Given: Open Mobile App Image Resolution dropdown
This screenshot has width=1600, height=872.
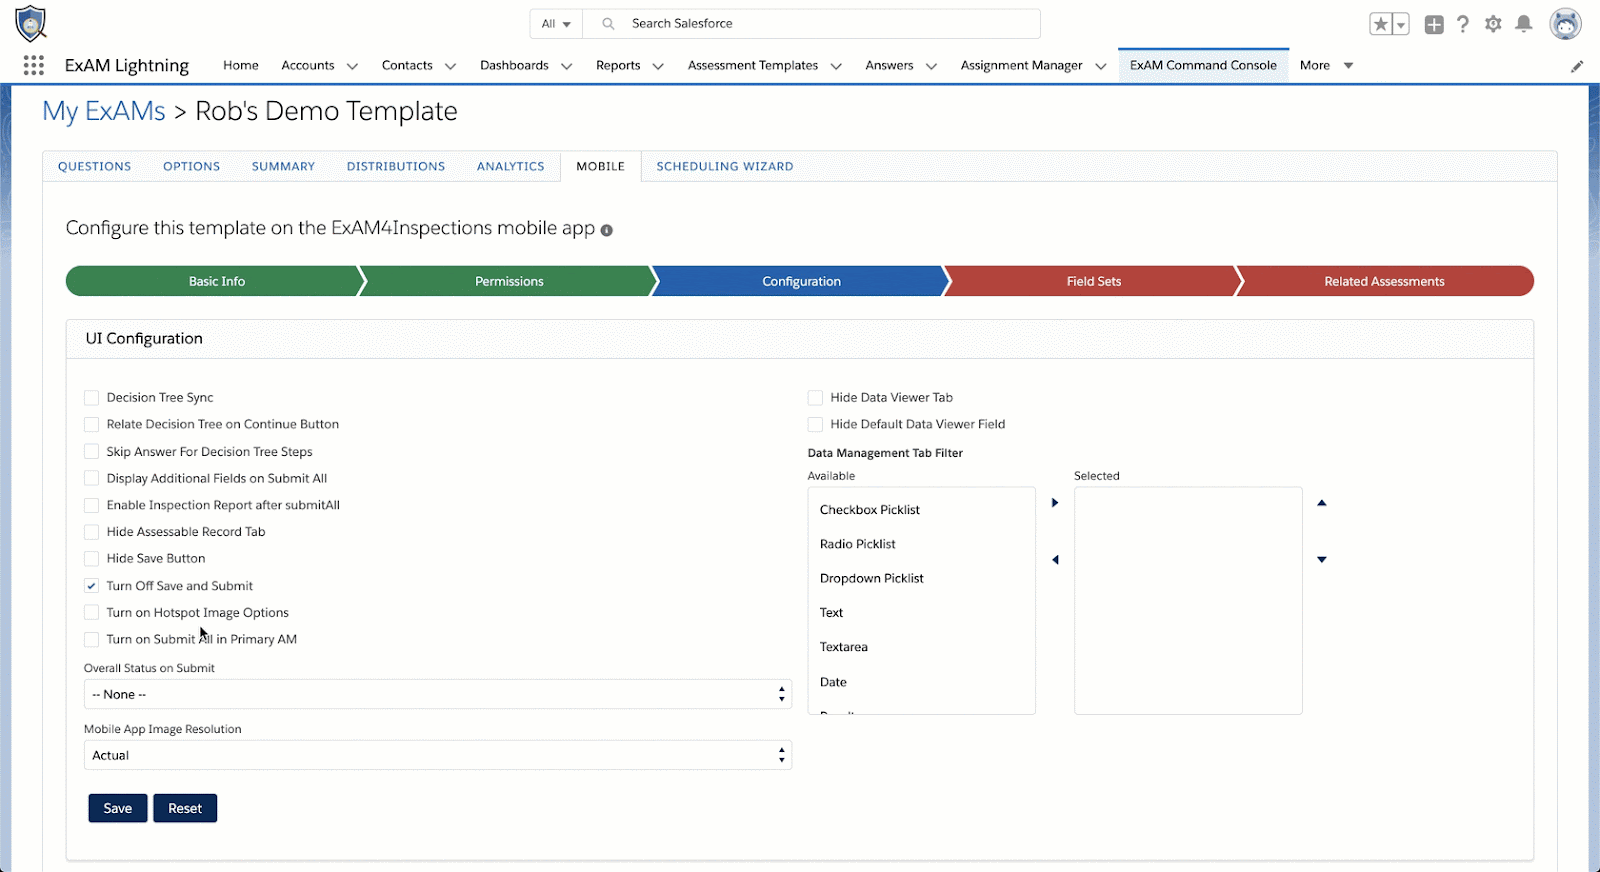Looking at the screenshot, I should pyautogui.click(x=438, y=756).
